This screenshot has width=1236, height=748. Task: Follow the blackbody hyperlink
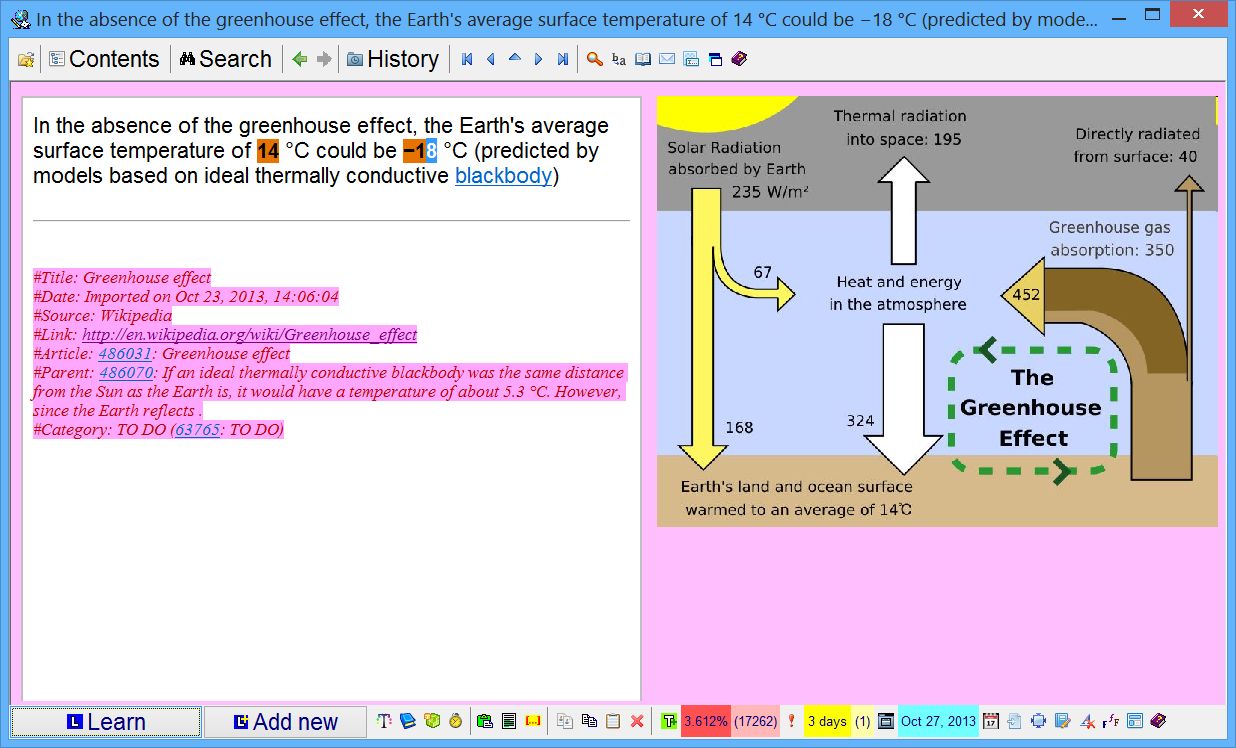pos(503,177)
